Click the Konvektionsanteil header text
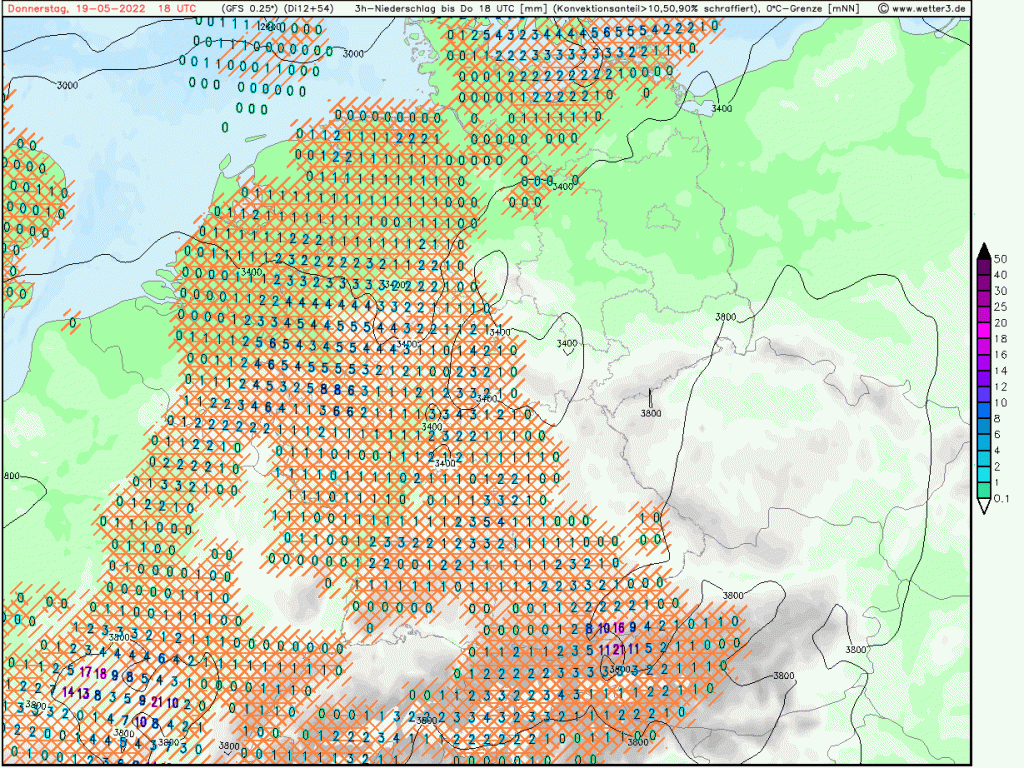 click(612, 8)
